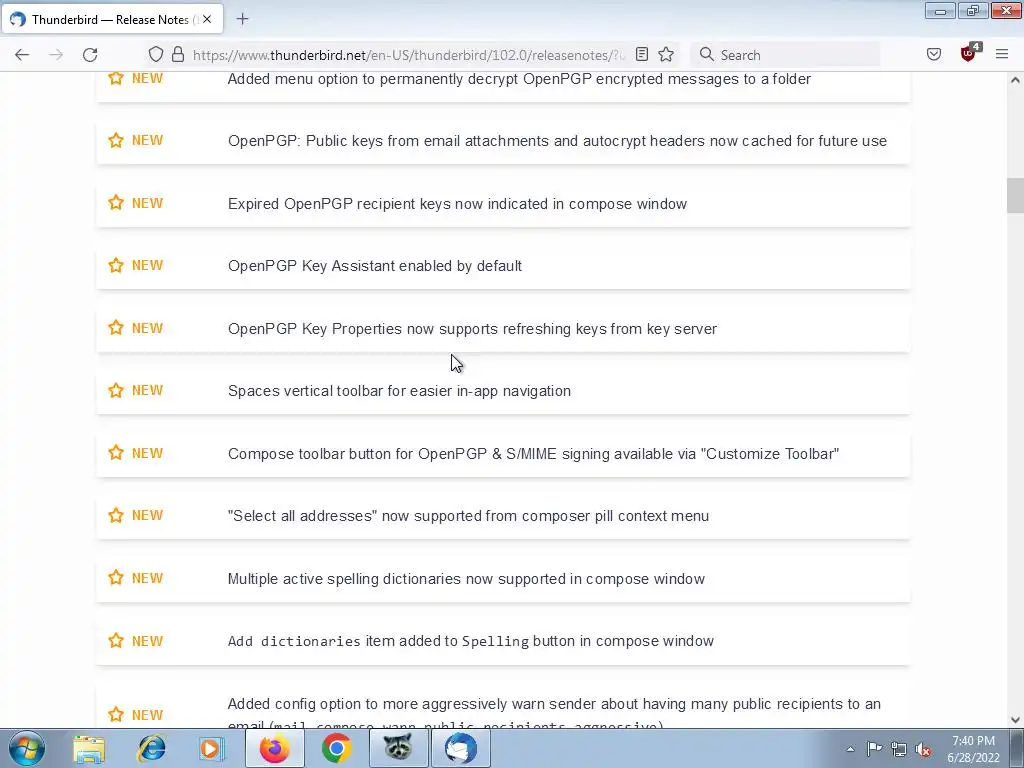
Task: Click the page scrollbar thumb
Action: click(1015, 195)
